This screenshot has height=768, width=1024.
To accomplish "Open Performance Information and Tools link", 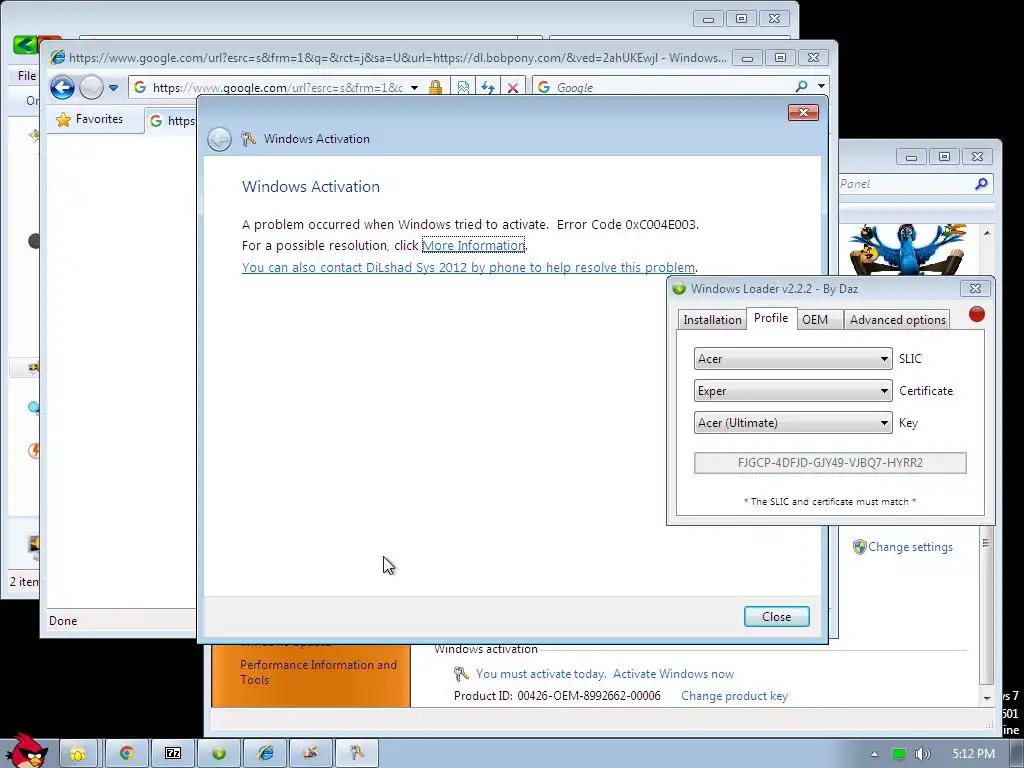I will click(318, 672).
